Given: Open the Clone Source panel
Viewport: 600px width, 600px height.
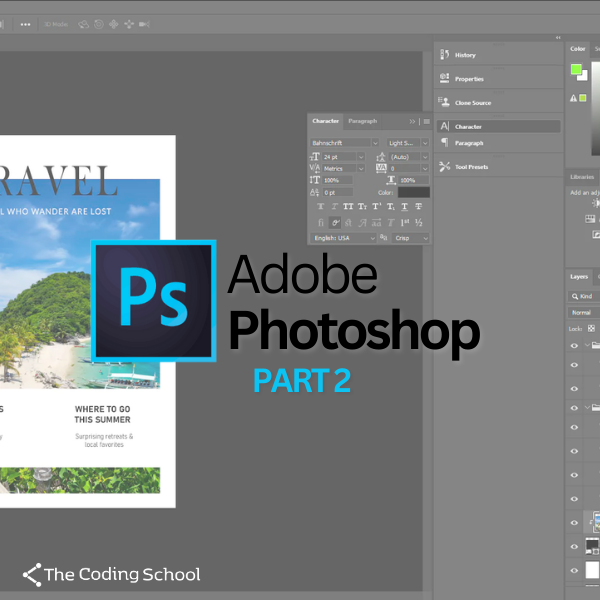Looking at the screenshot, I should [x=472, y=103].
